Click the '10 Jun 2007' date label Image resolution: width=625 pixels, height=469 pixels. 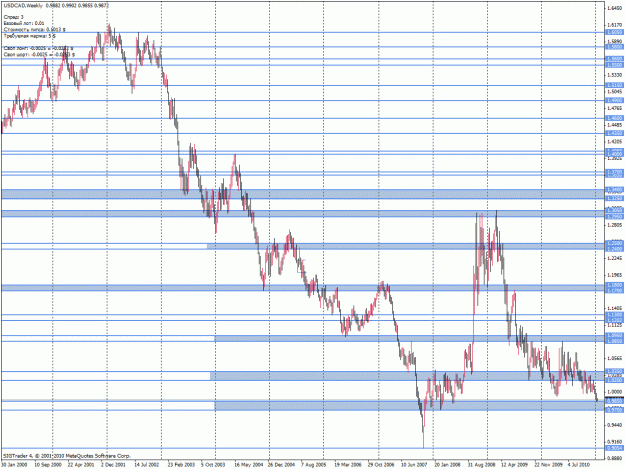(x=415, y=465)
